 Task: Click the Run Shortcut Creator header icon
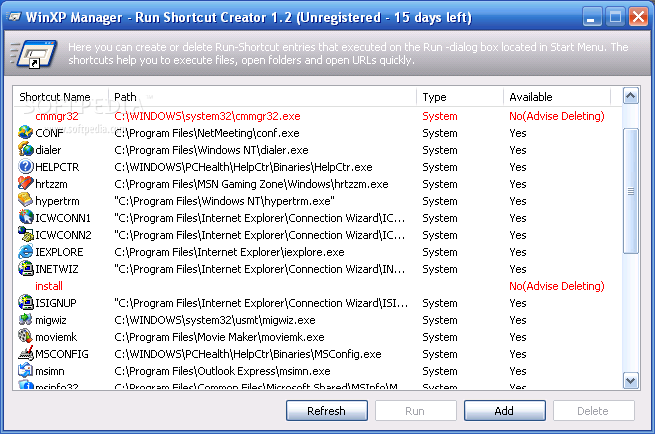tap(34, 53)
